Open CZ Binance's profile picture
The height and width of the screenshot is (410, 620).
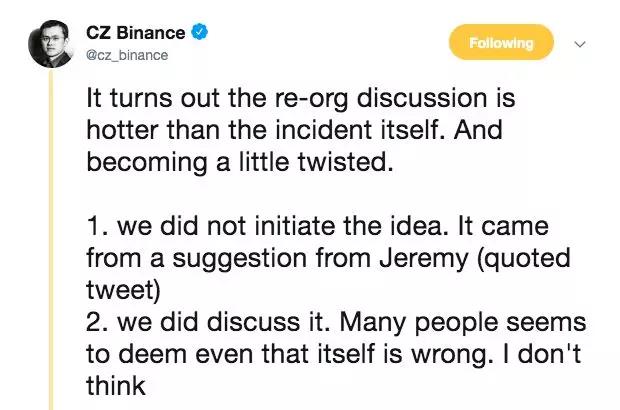(51, 44)
